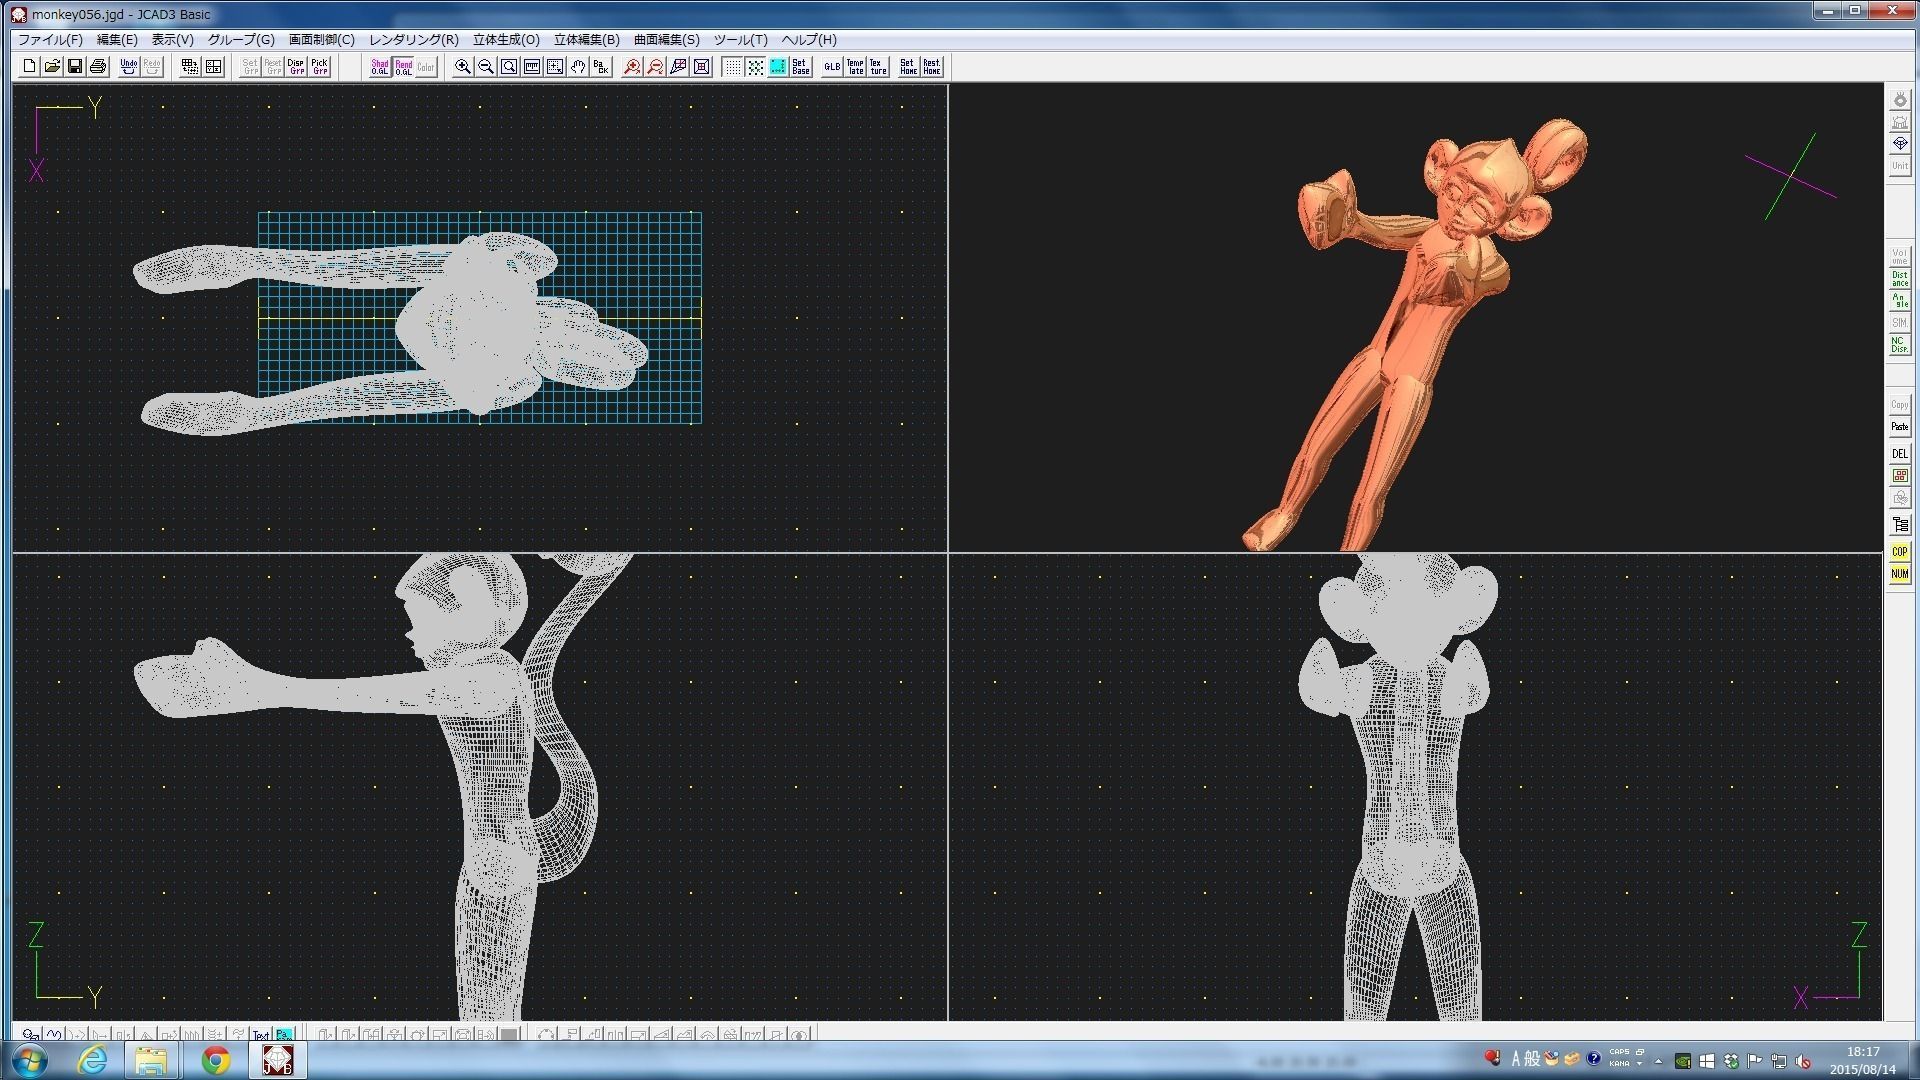Viewport: 1920px width, 1080px height.
Task: Toggle the grid snap points icon
Action: click(756, 67)
